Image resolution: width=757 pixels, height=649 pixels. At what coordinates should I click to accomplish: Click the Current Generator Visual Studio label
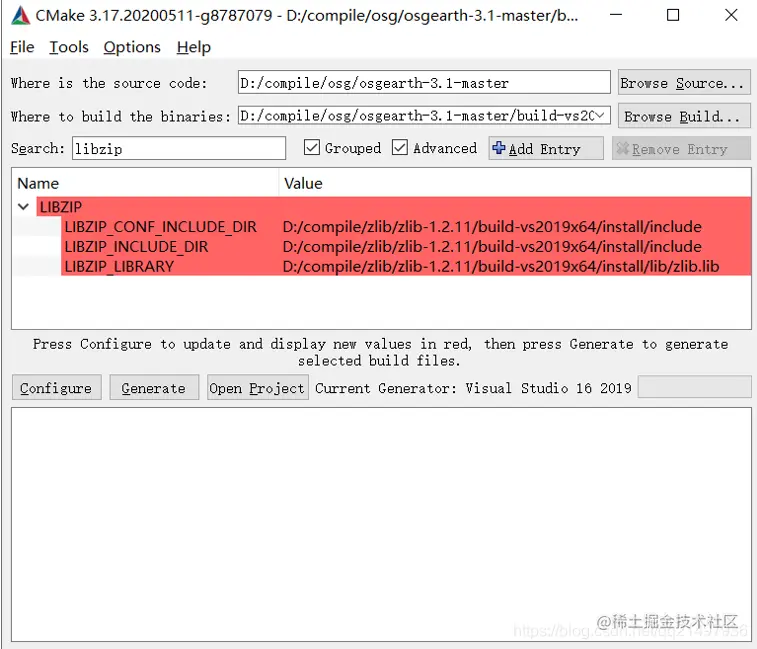click(x=473, y=388)
